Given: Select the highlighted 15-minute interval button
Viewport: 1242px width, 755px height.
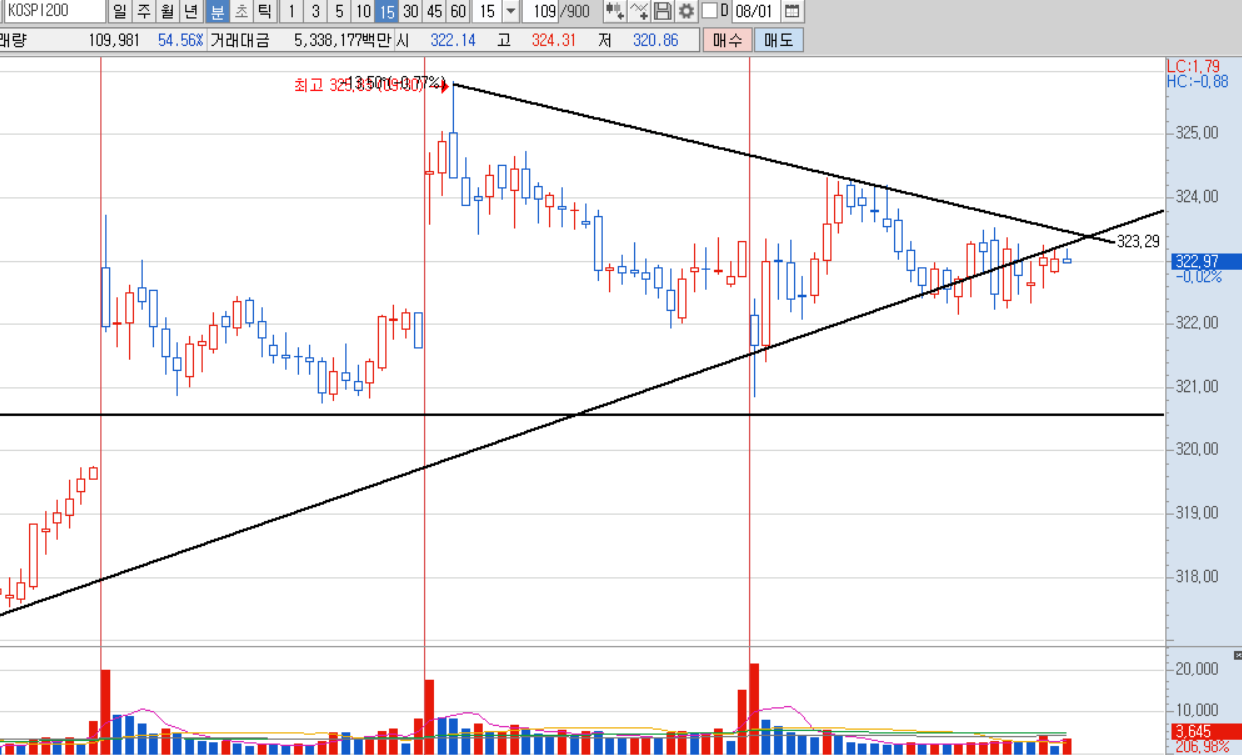Looking at the screenshot, I should [387, 11].
